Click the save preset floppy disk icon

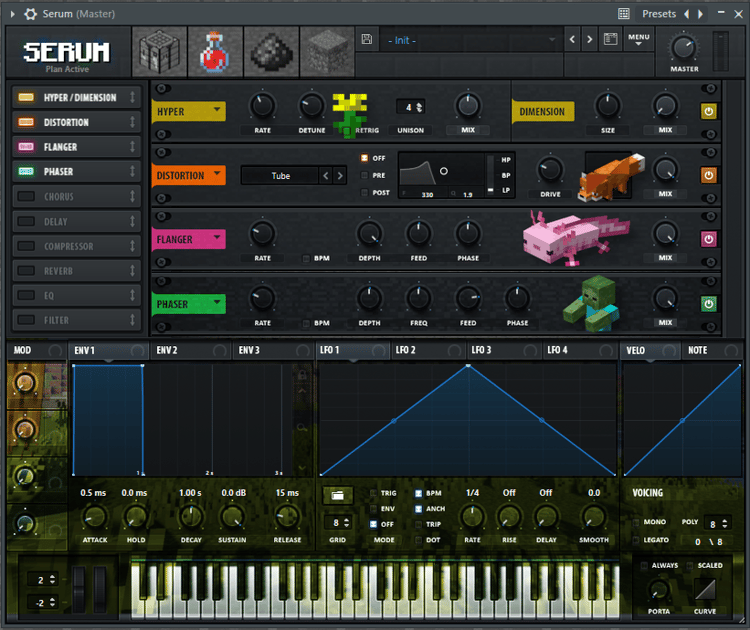(367, 39)
